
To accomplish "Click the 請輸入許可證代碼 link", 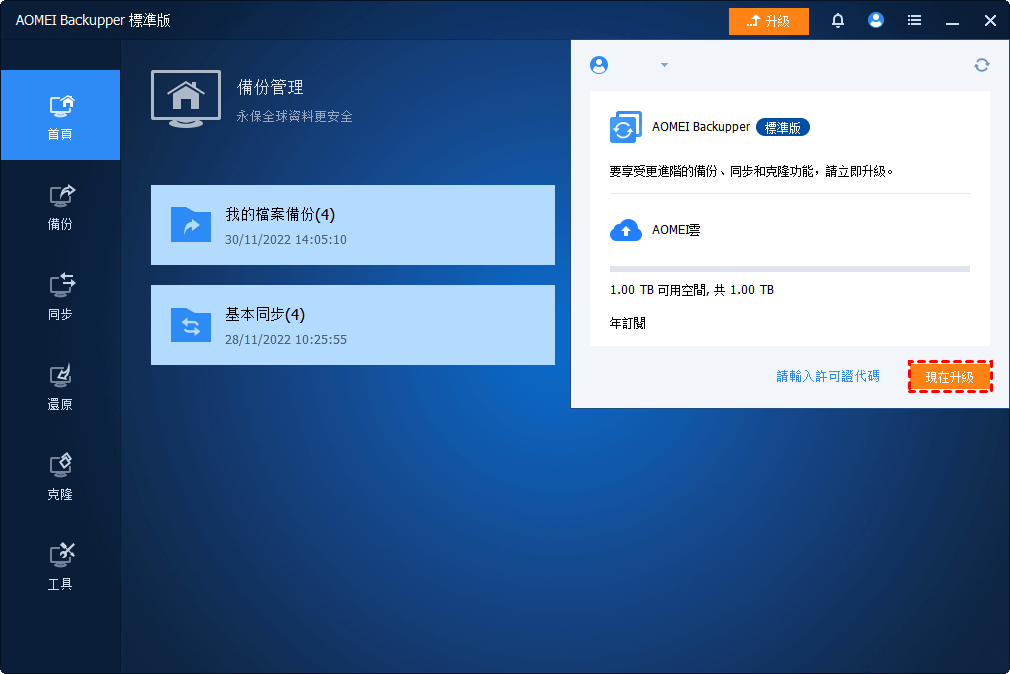I will tap(828, 376).
